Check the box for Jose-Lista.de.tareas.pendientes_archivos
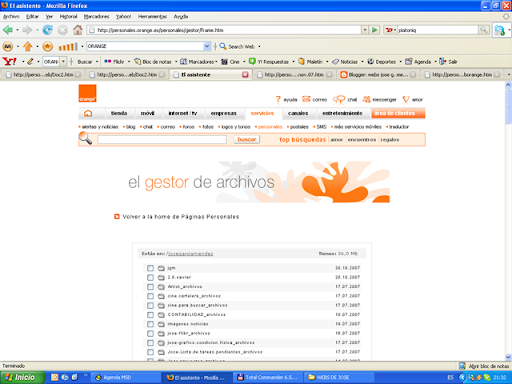This screenshot has height=384, width=512. (150, 352)
